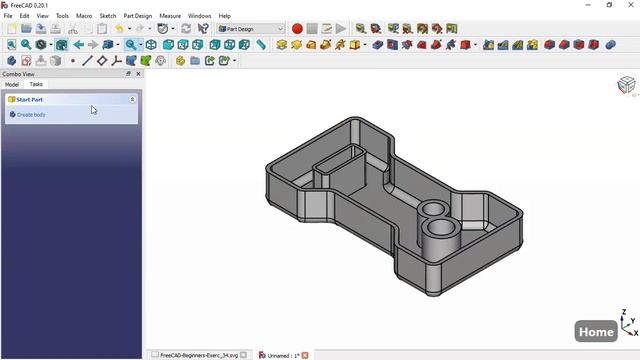This screenshot has width=640, height=360.
Task: Switch to FreeCAD-Beginners-Exerc_34.svg document tab
Action: [198, 355]
